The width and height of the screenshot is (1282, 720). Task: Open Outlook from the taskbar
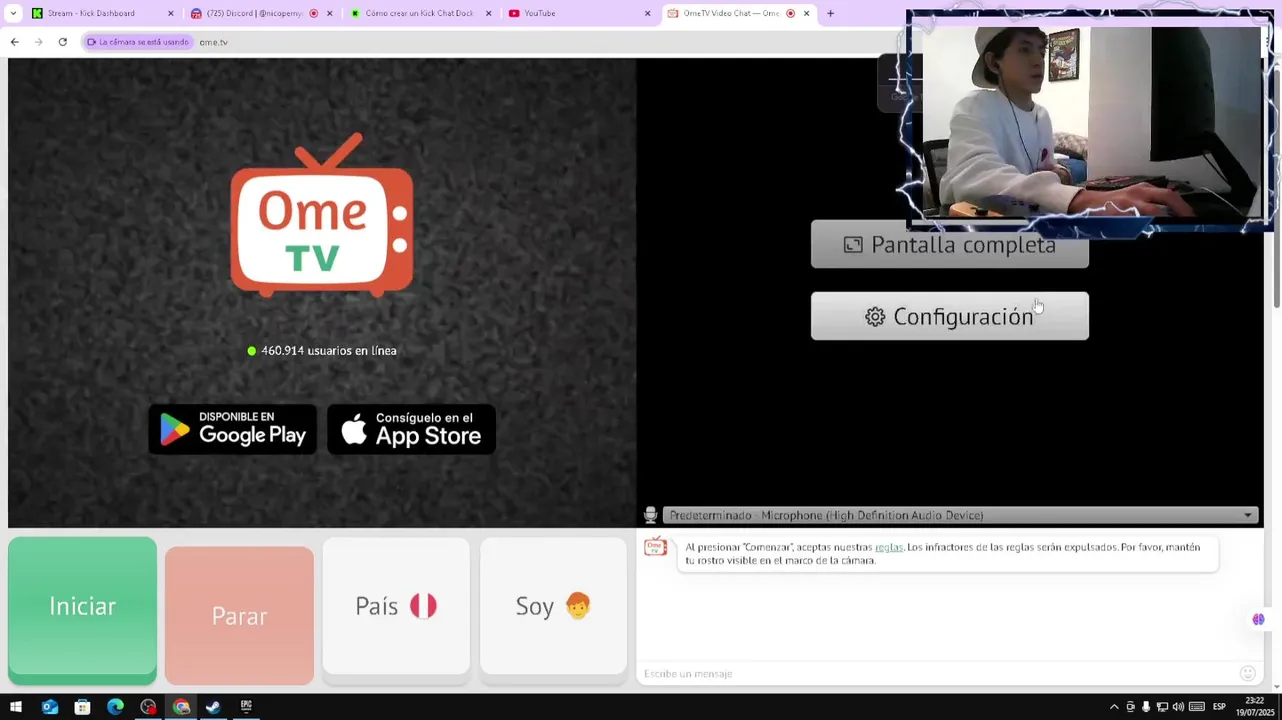pos(50,707)
